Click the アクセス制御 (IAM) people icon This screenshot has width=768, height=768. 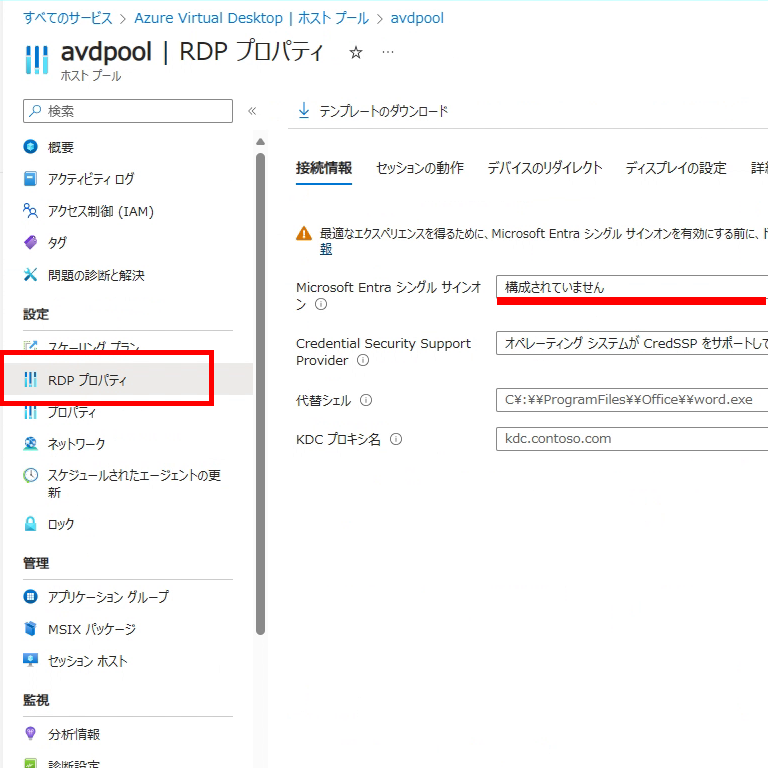click(30, 211)
